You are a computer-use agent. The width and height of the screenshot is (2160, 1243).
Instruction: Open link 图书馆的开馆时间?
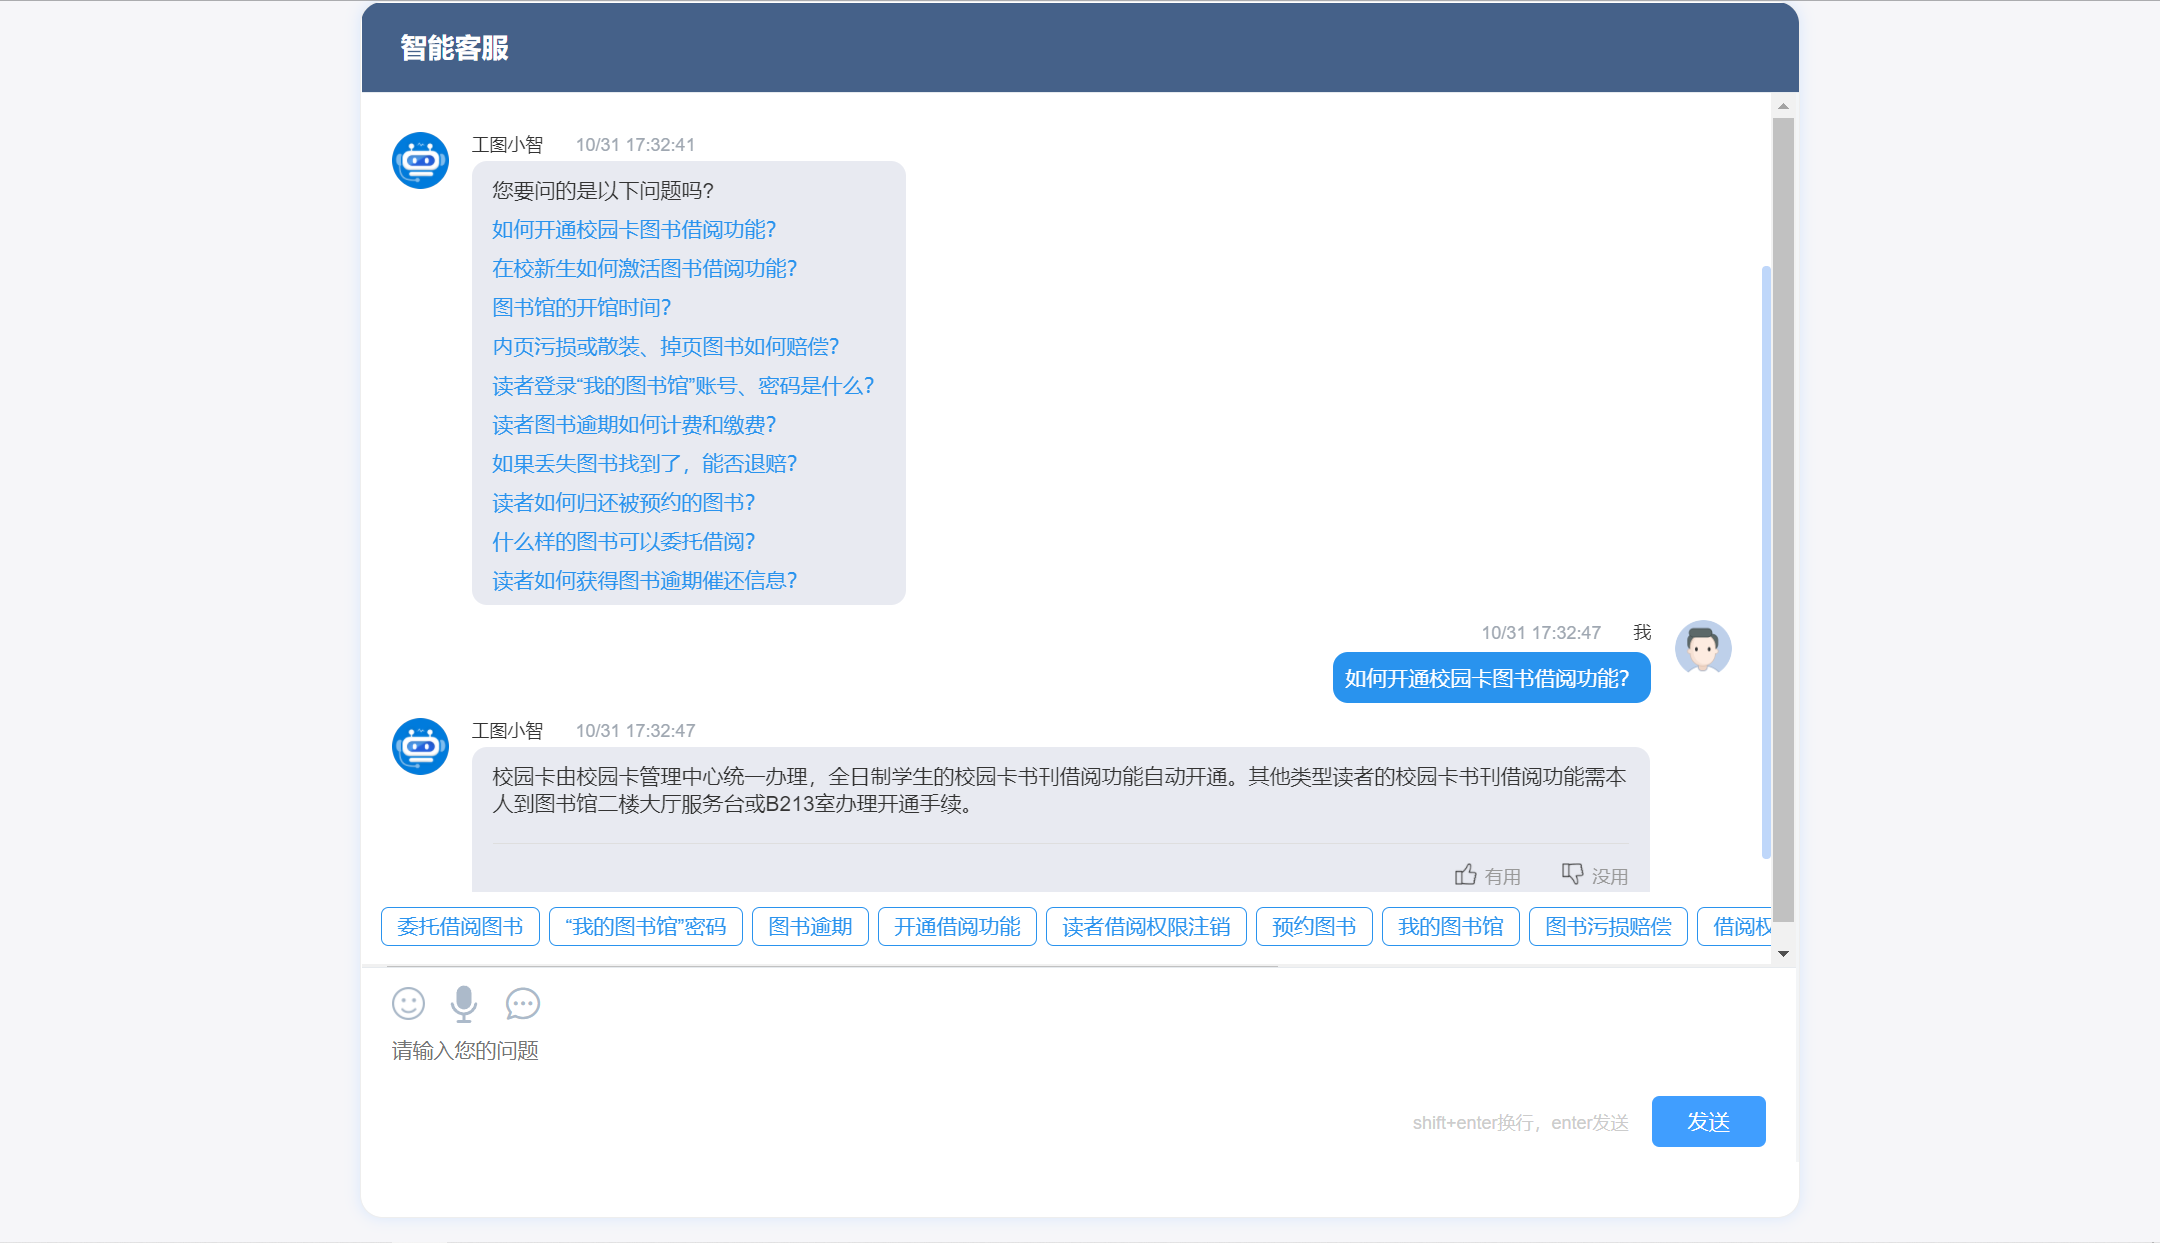[581, 308]
